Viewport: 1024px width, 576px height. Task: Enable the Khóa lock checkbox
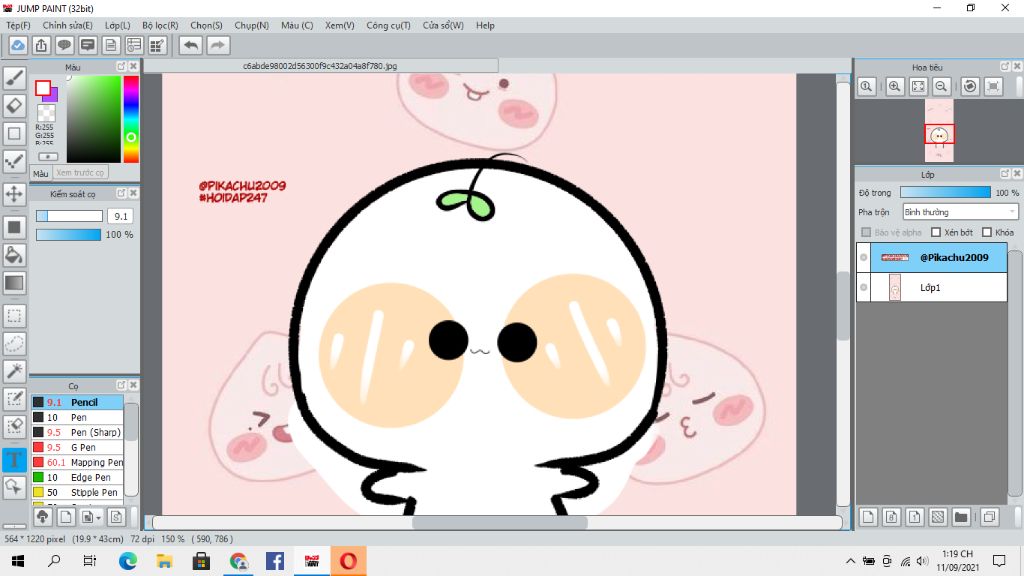point(987,232)
